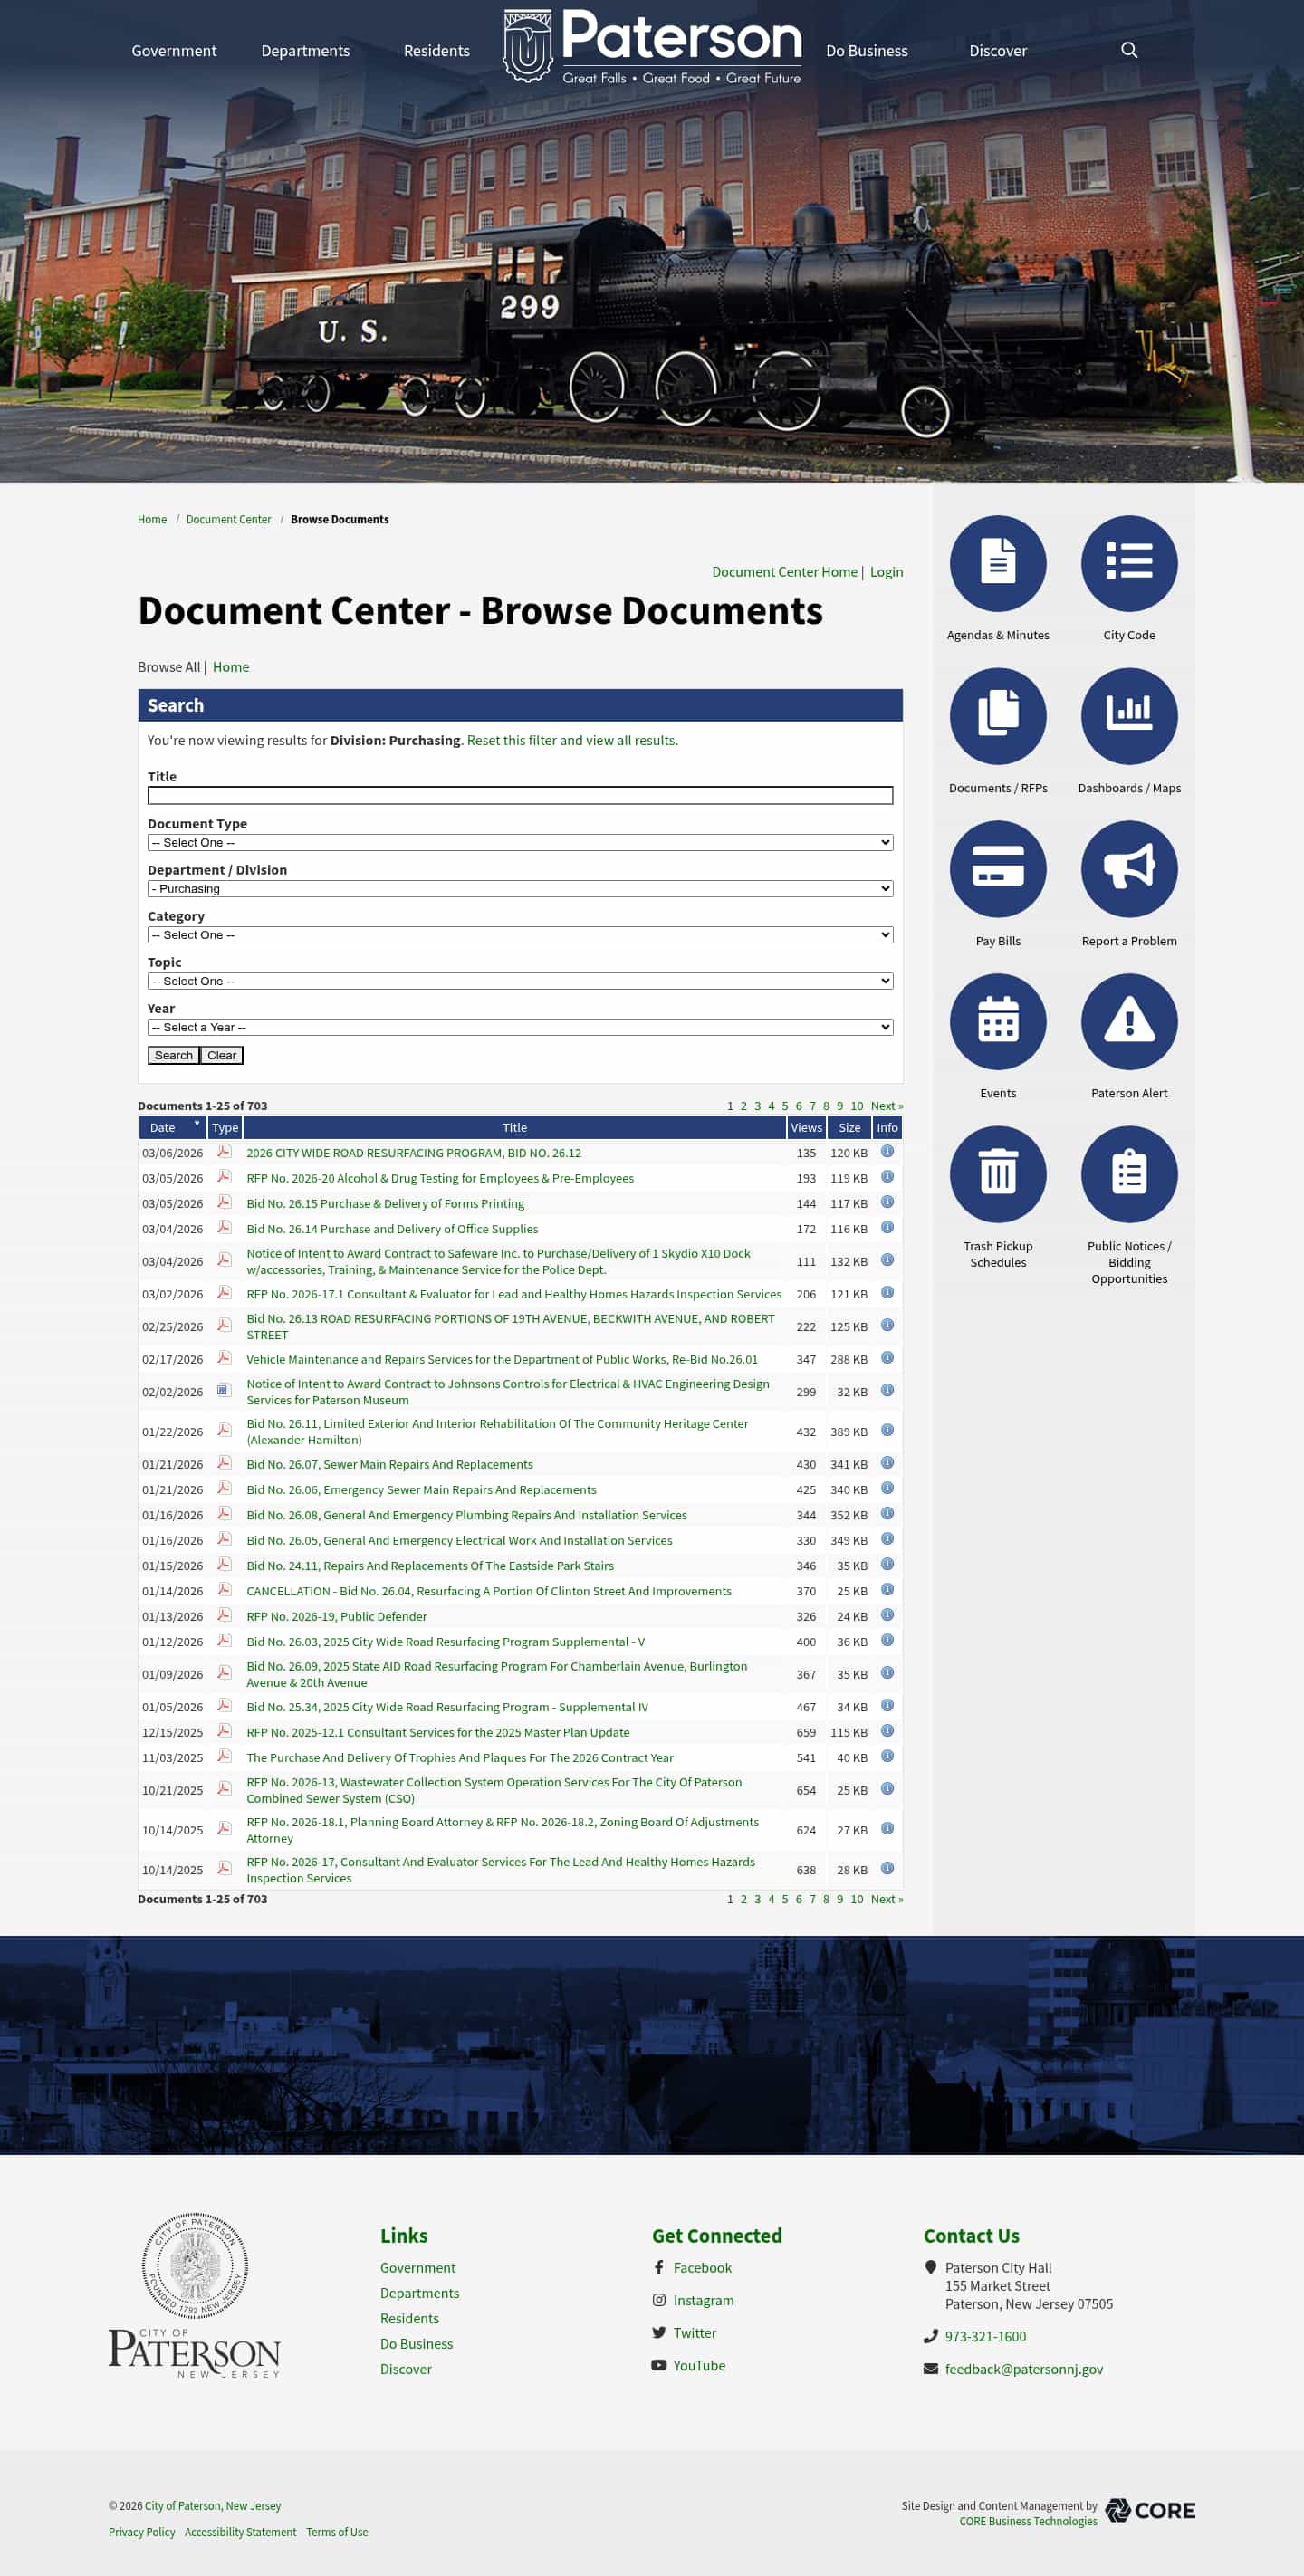This screenshot has width=1304, height=2576.
Task: Open the Topic dropdown
Action: coord(520,981)
